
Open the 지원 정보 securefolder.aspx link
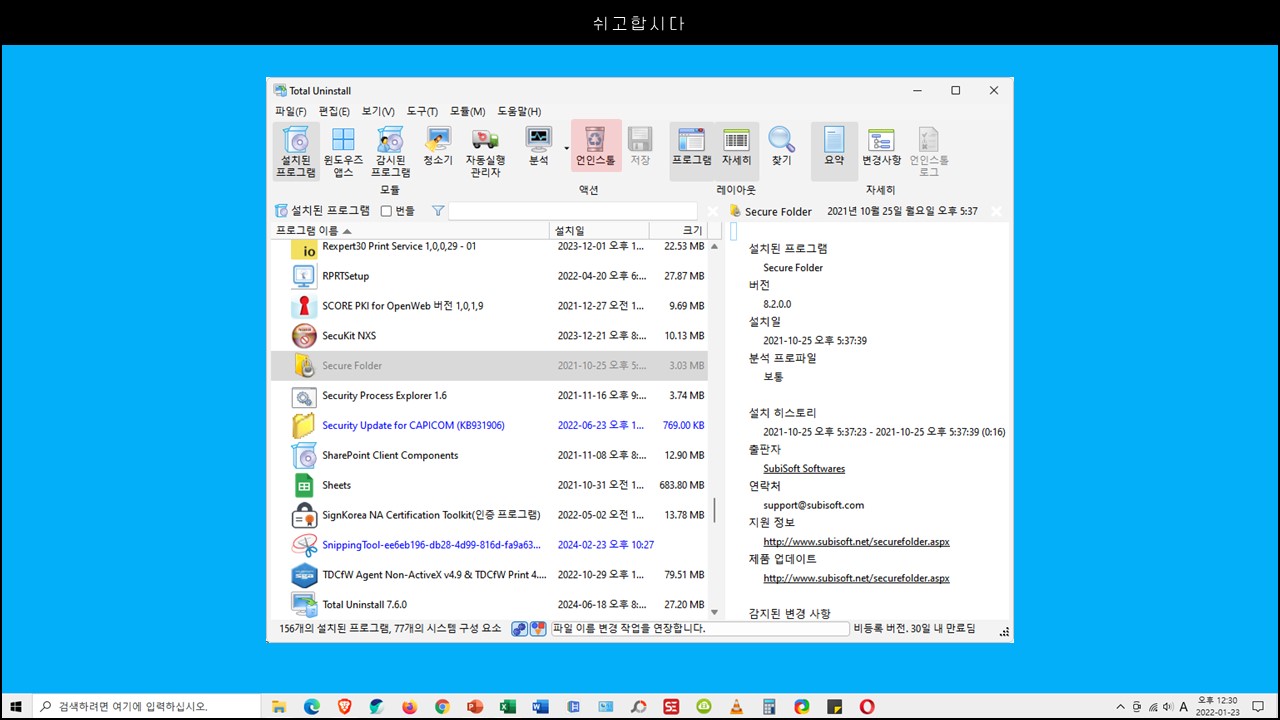tap(856, 542)
